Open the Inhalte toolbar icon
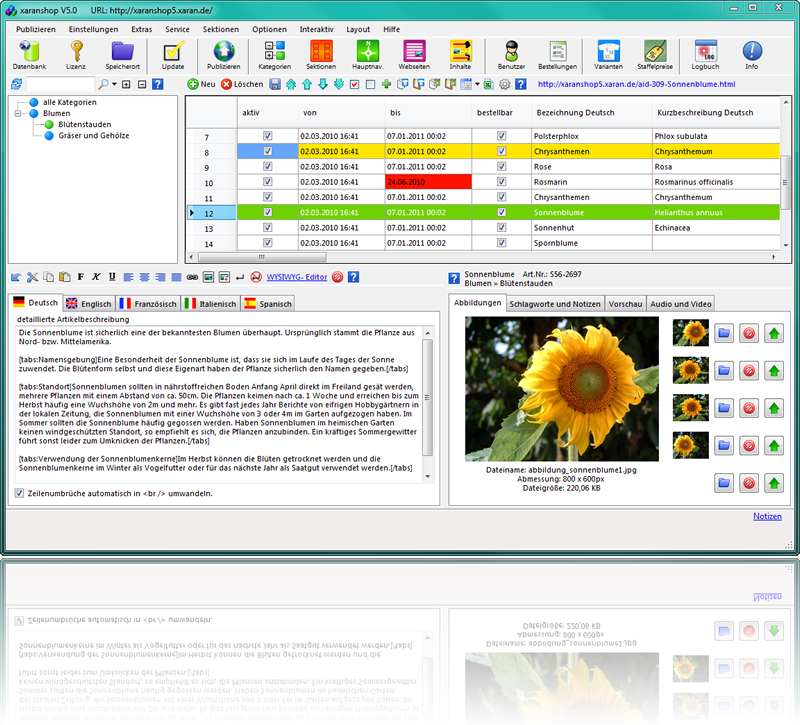 [x=460, y=55]
